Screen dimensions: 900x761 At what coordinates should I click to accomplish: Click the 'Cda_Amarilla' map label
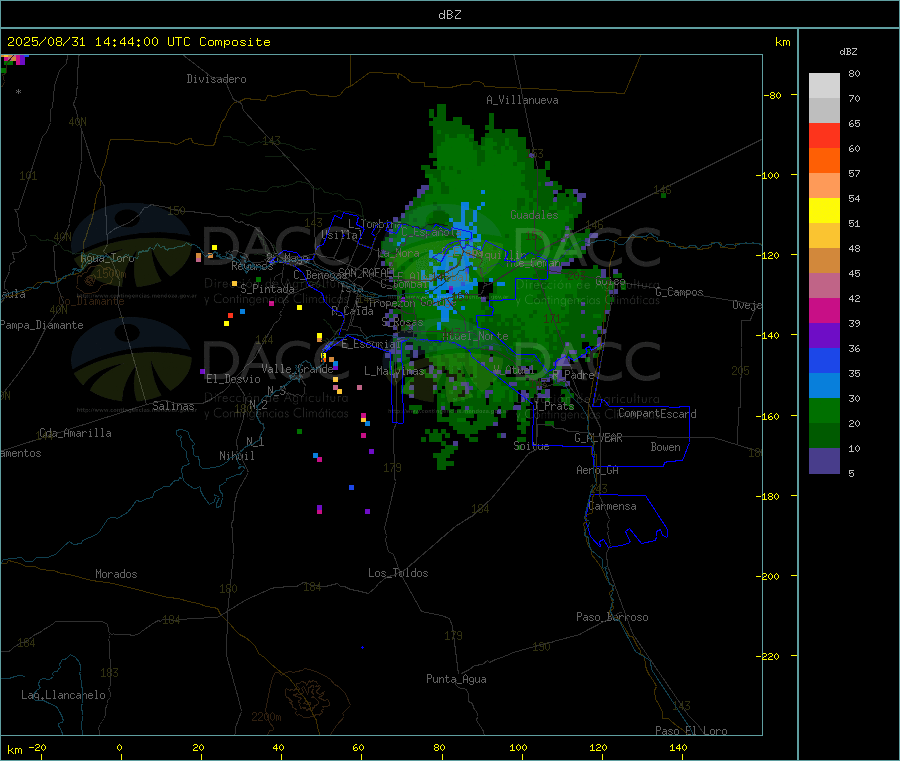(75, 433)
